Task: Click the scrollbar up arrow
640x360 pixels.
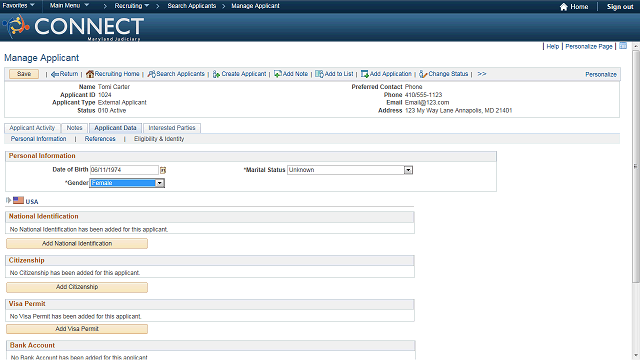Action: 636,46
